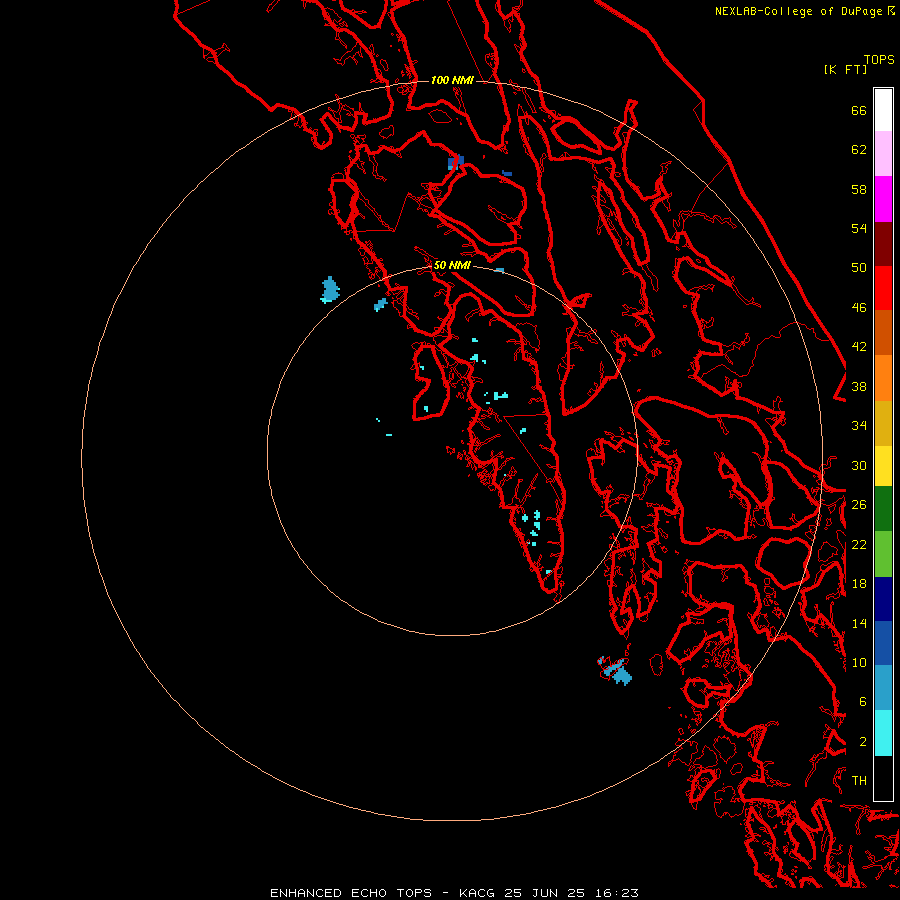The height and width of the screenshot is (900, 900).
Task: Click the '38' legend value
Action: click(x=859, y=387)
